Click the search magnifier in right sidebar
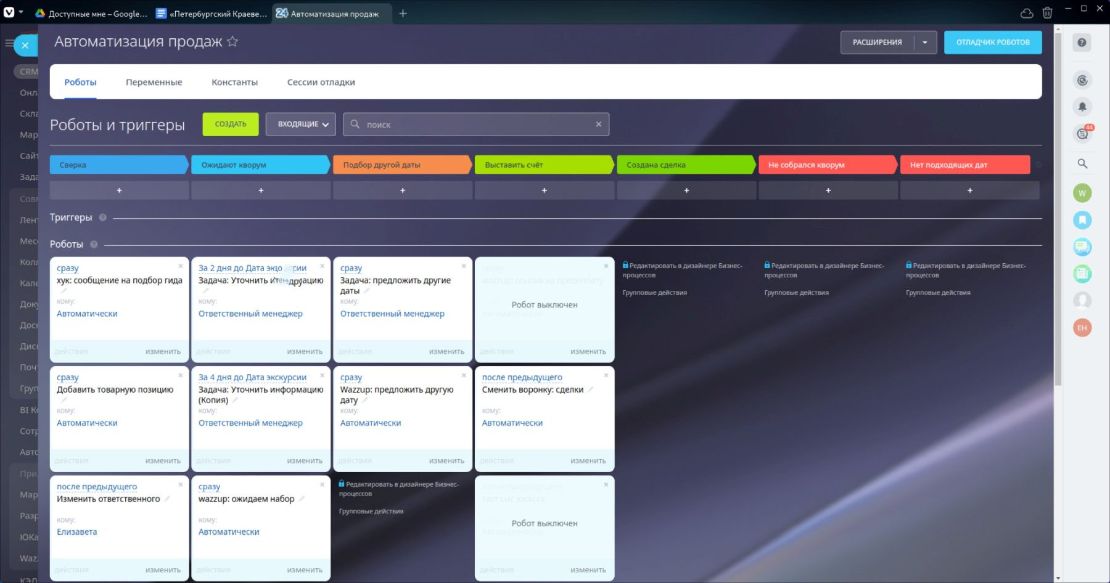This screenshot has height=583, width=1110. coord(1082,163)
